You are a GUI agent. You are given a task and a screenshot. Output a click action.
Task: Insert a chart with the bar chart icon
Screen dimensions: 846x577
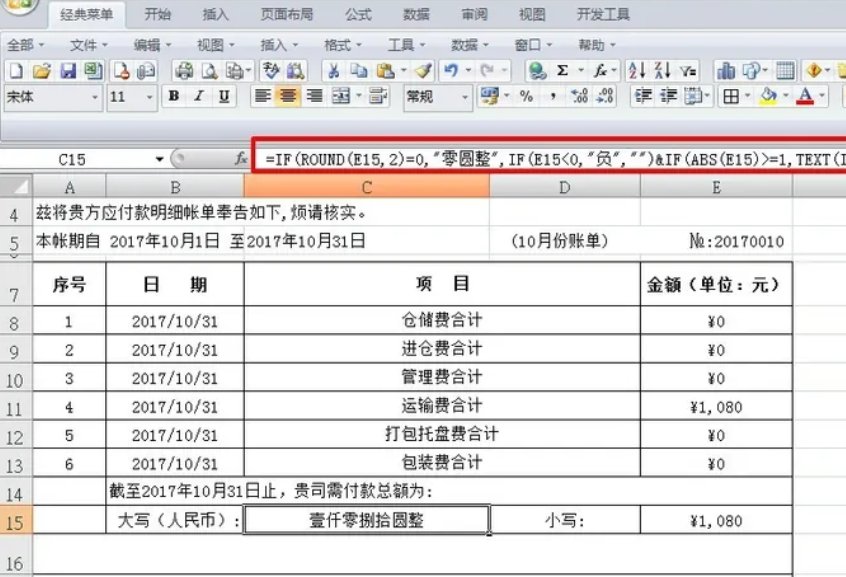[726, 71]
